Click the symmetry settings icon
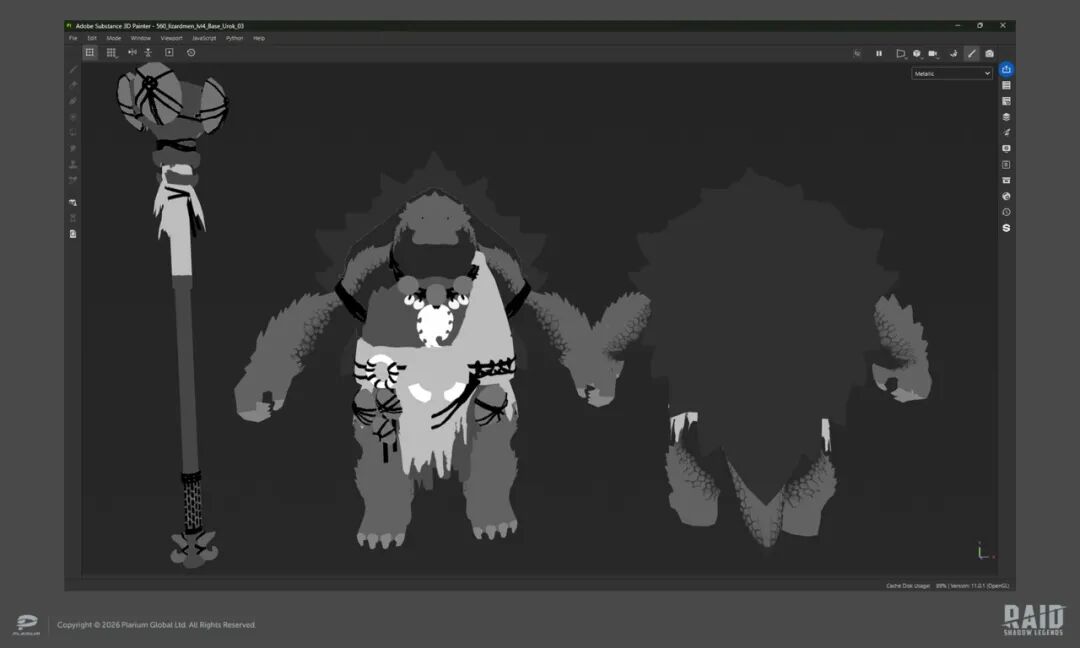Viewport: 1080px width, 648px height. (147, 52)
